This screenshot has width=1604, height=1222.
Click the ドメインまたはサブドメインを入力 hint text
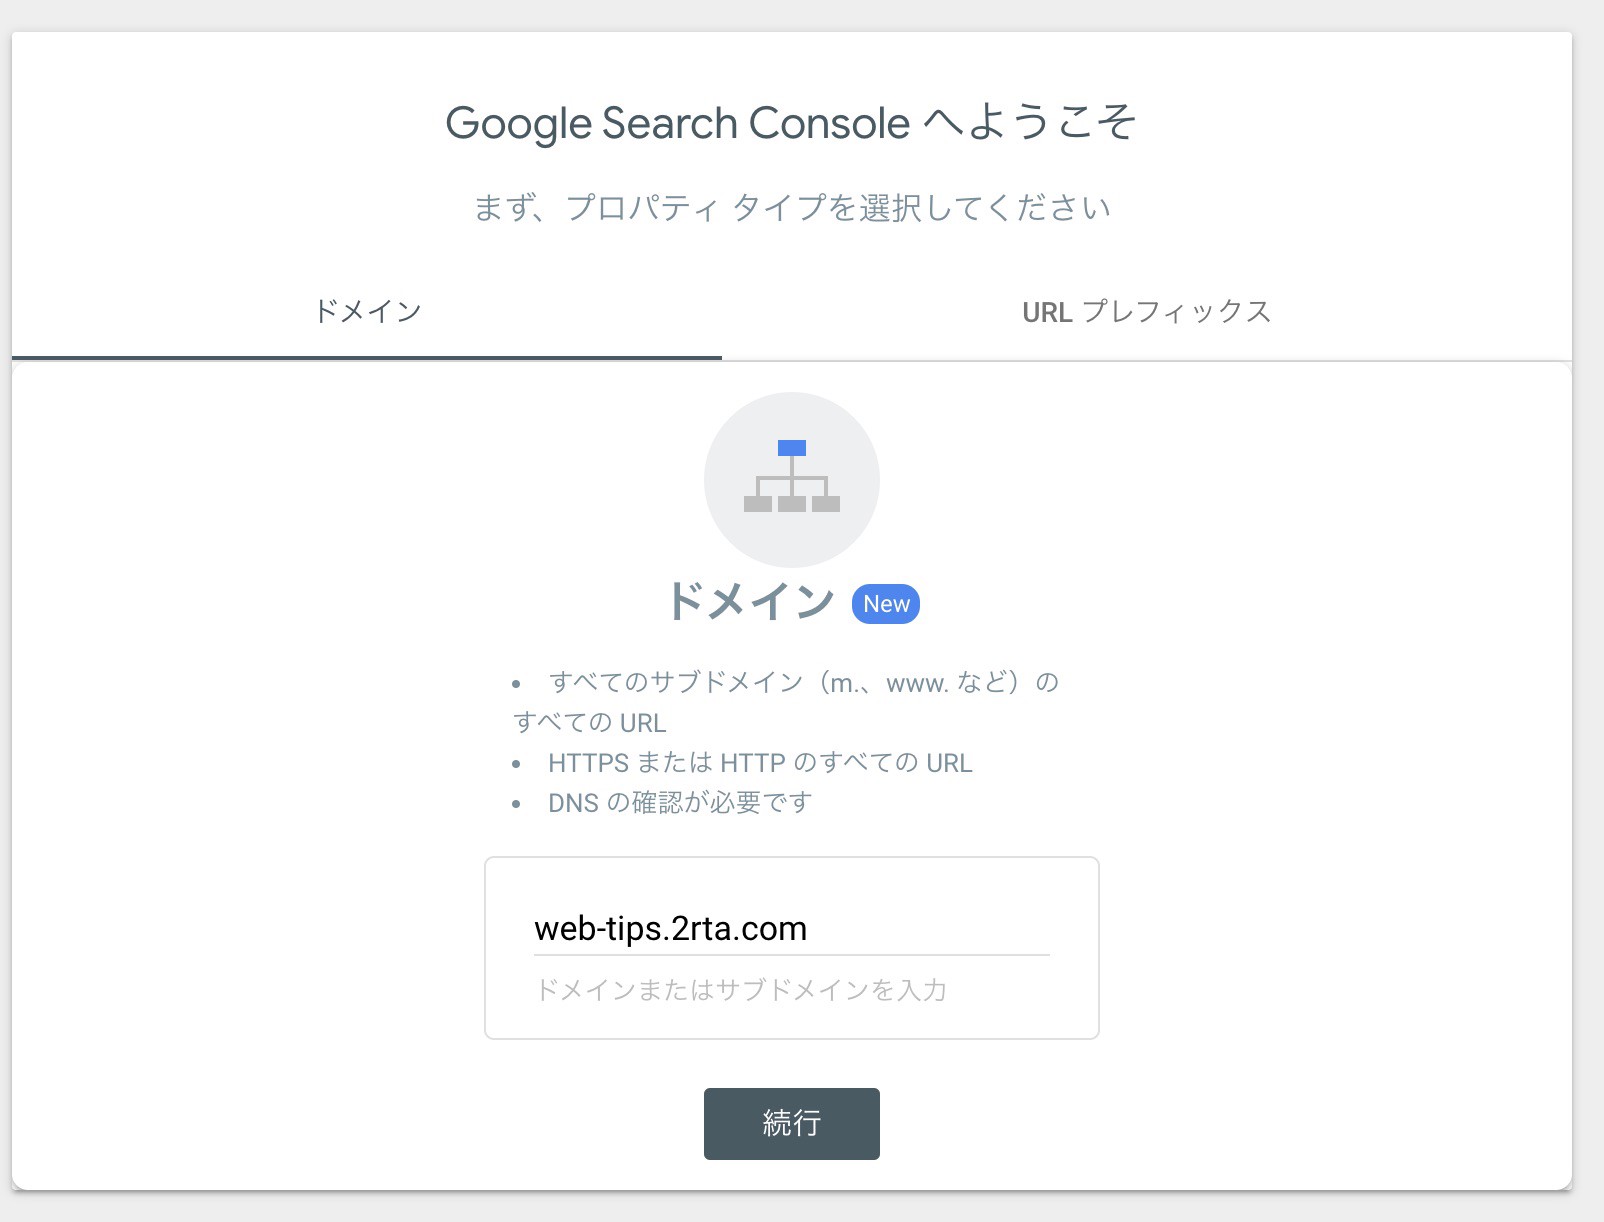tap(741, 990)
